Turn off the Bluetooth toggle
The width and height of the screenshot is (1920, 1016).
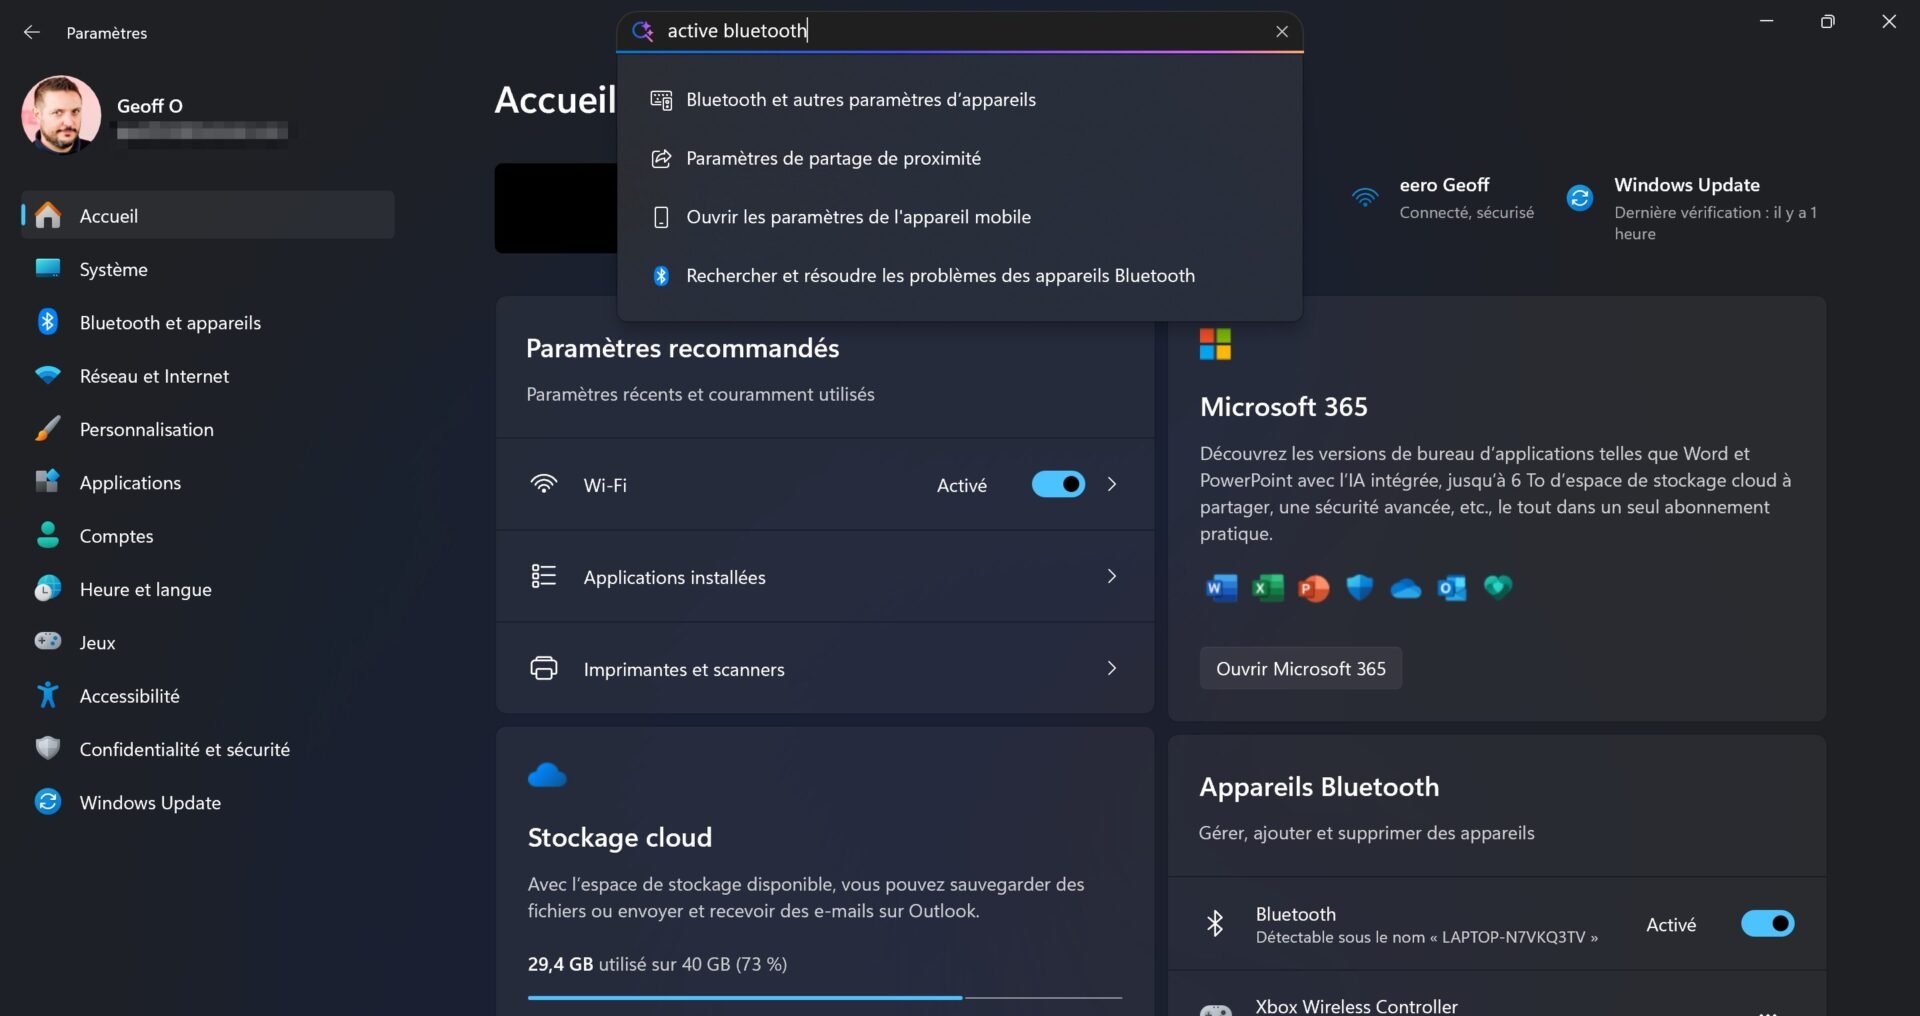(x=1767, y=923)
